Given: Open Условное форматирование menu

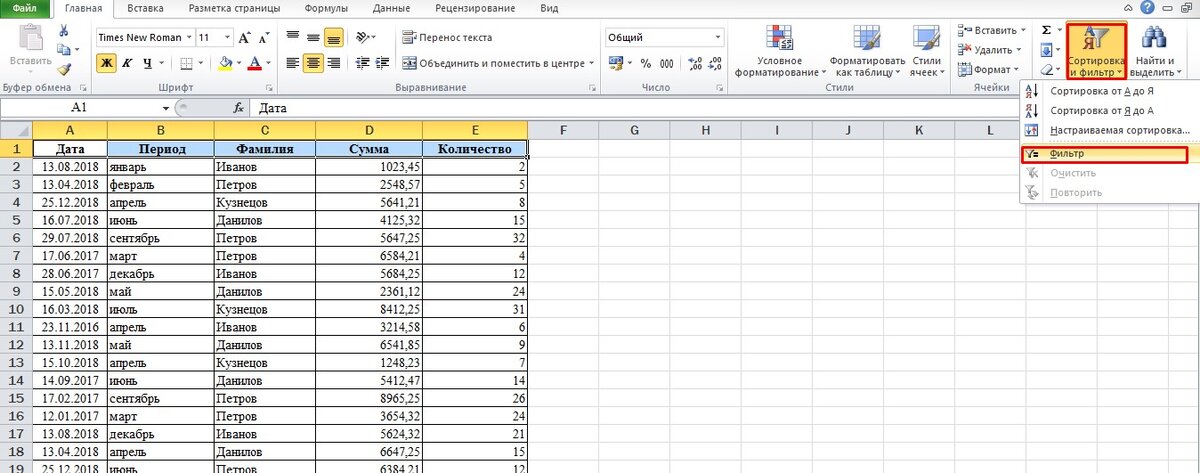Looking at the screenshot, I should click(780, 50).
